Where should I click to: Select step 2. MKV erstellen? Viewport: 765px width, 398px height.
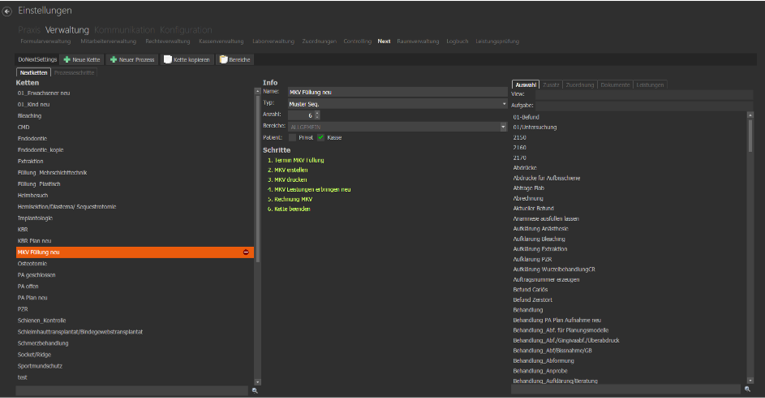[x=287, y=170]
